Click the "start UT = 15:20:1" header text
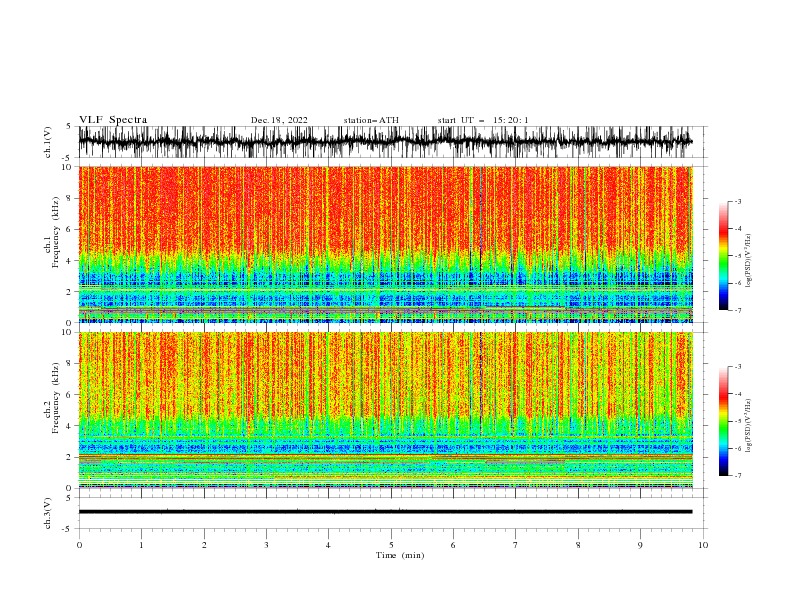792x612 pixels. pyautogui.click(x=483, y=120)
